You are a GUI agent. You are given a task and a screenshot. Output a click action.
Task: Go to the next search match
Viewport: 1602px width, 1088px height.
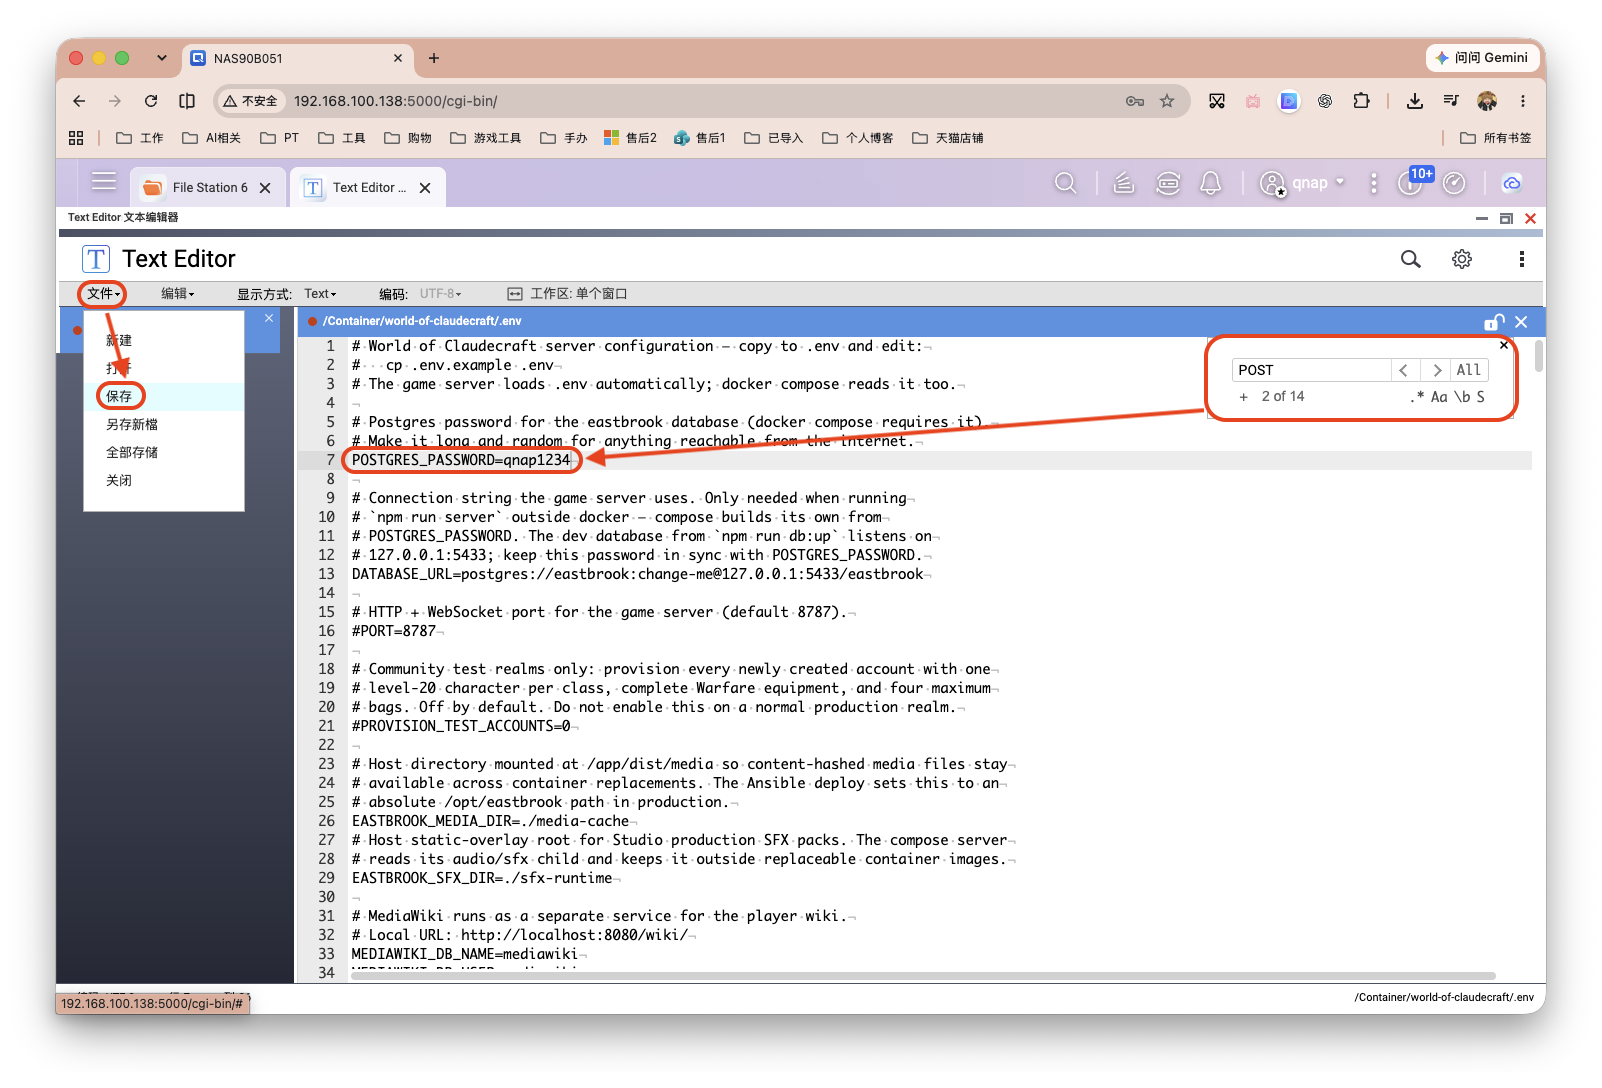tap(1436, 370)
